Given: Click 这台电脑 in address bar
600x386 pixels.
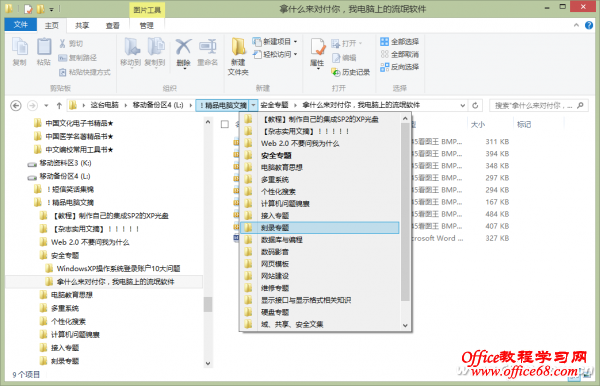Looking at the screenshot, I should coord(104,105).
